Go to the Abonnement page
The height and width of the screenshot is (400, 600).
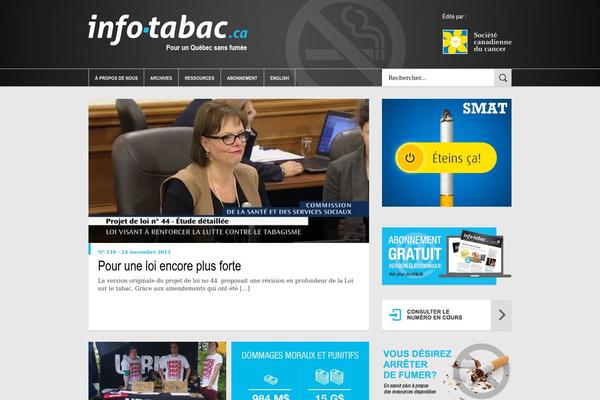(242, 78)
